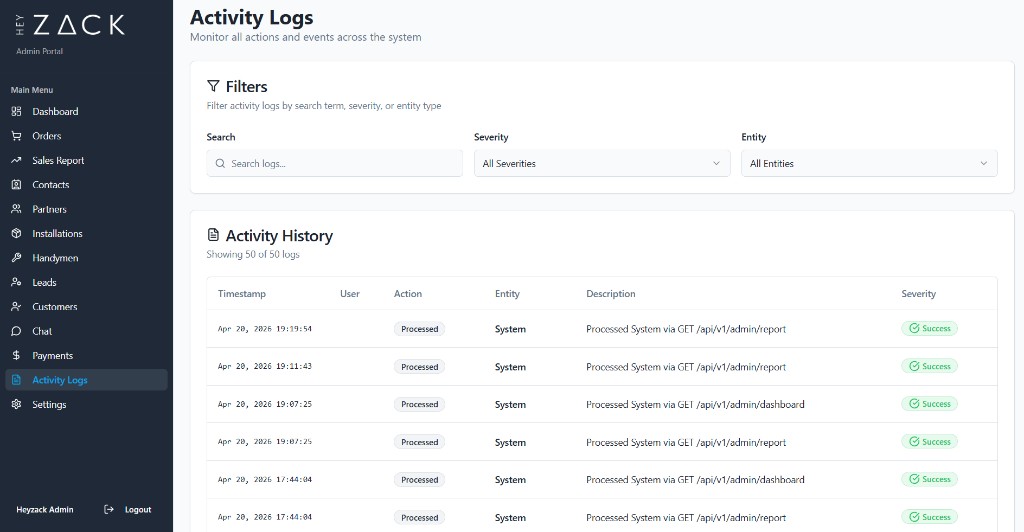The image size is (1024, 532).
Task: Click the Orders shopping cart icon
Action: coord(16,136)
